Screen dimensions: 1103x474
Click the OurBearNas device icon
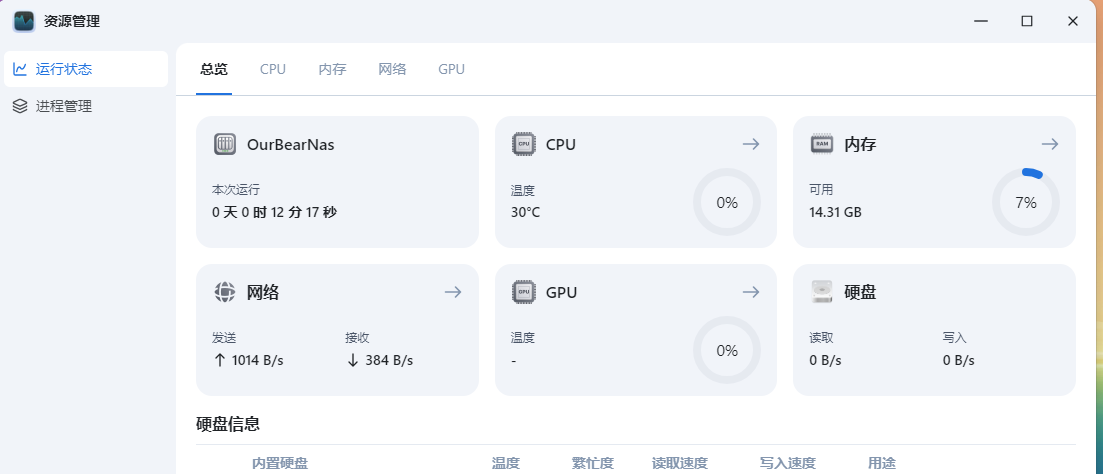225,144
